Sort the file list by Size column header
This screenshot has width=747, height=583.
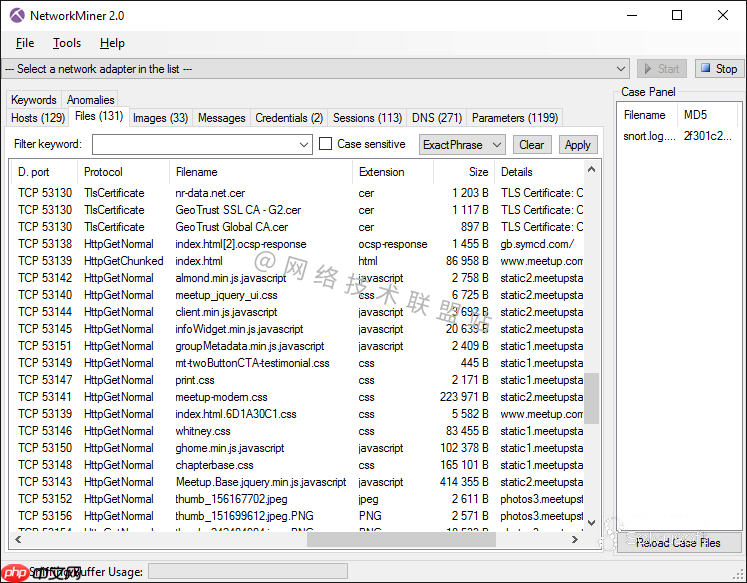[x=464, y=172]
